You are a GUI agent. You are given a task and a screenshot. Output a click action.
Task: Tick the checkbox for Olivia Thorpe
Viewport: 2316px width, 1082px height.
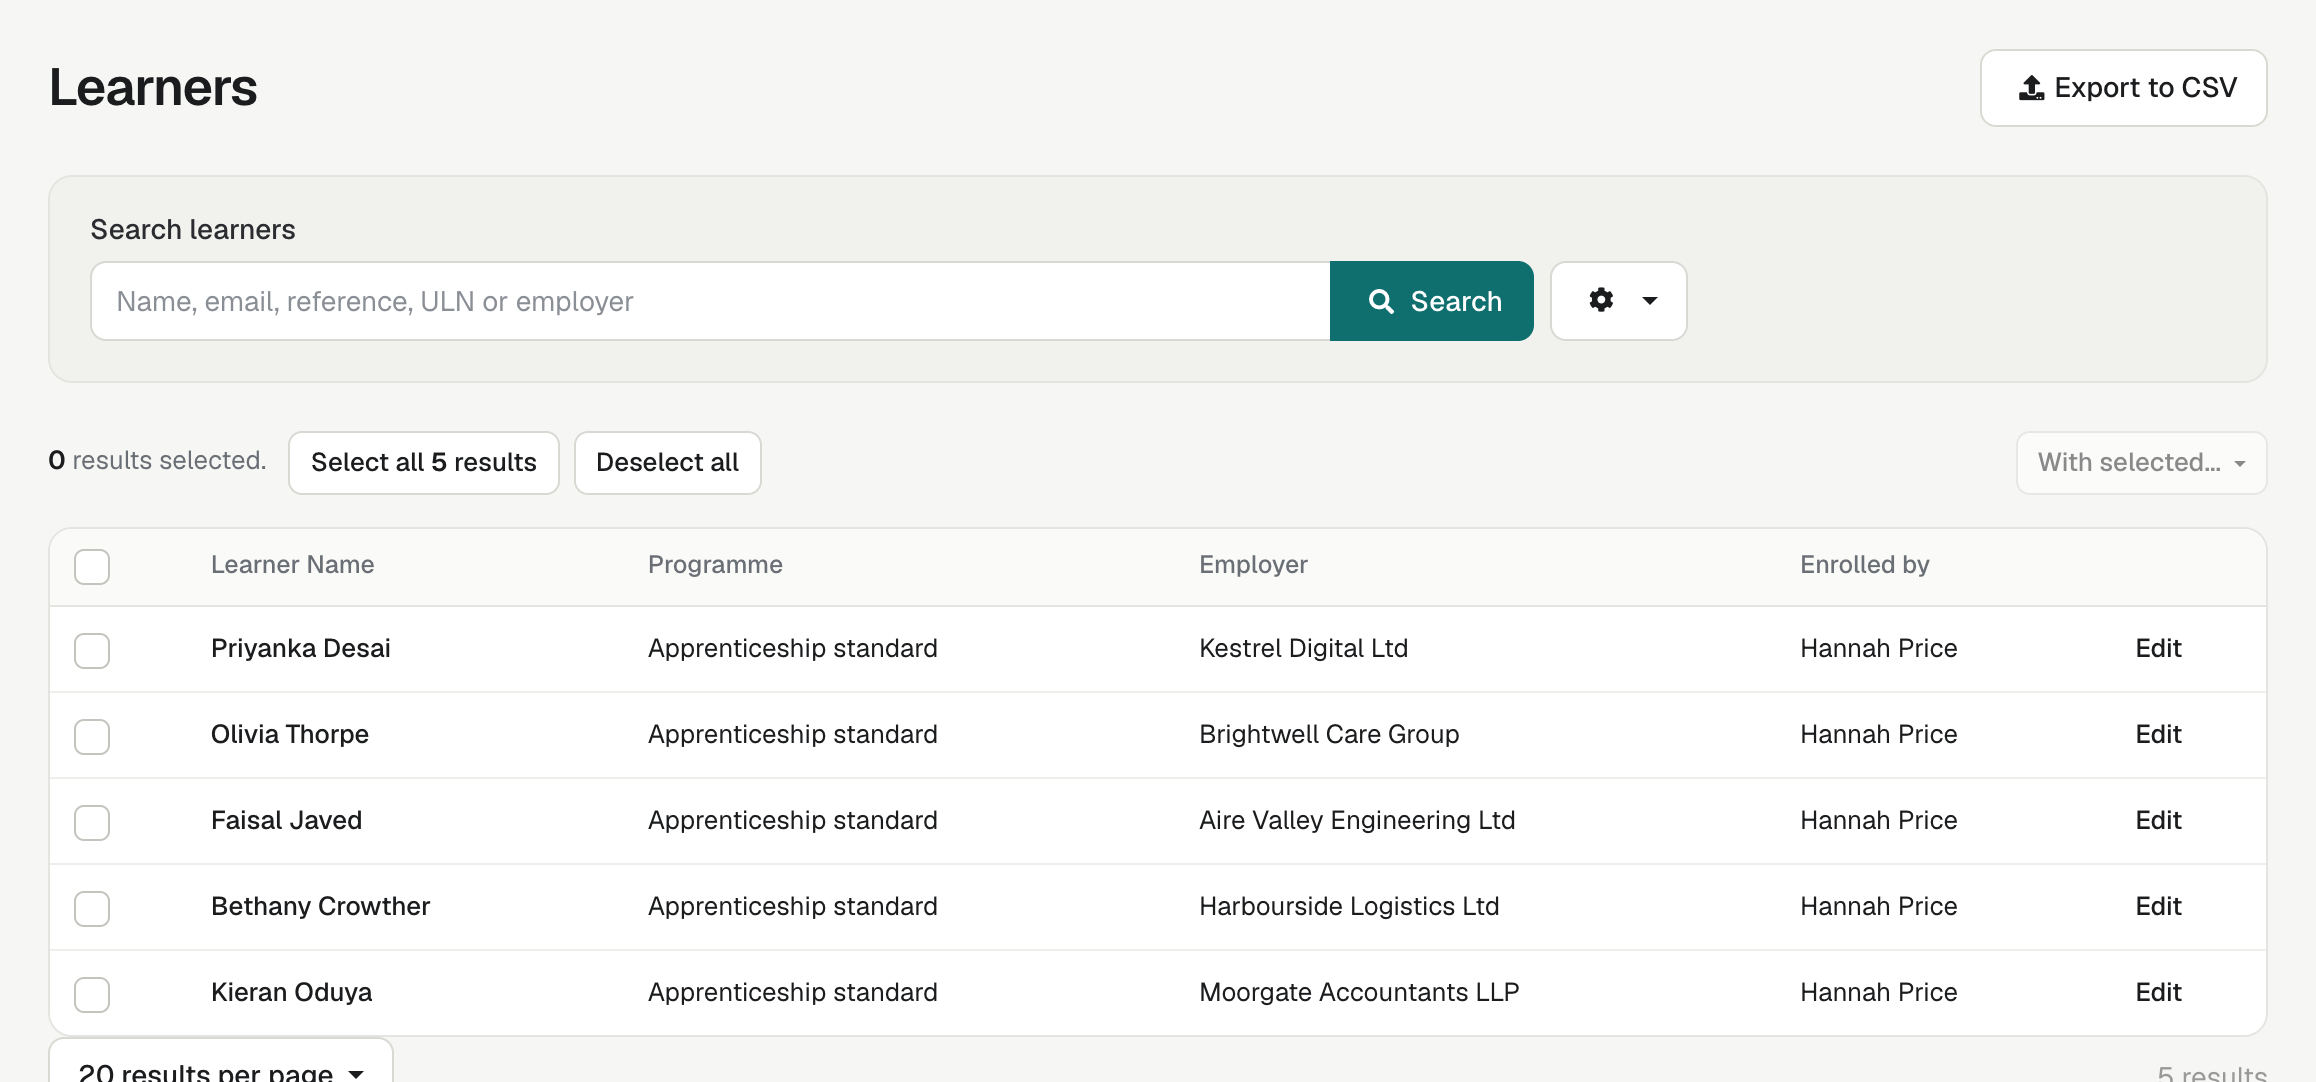tap(92, 736)
